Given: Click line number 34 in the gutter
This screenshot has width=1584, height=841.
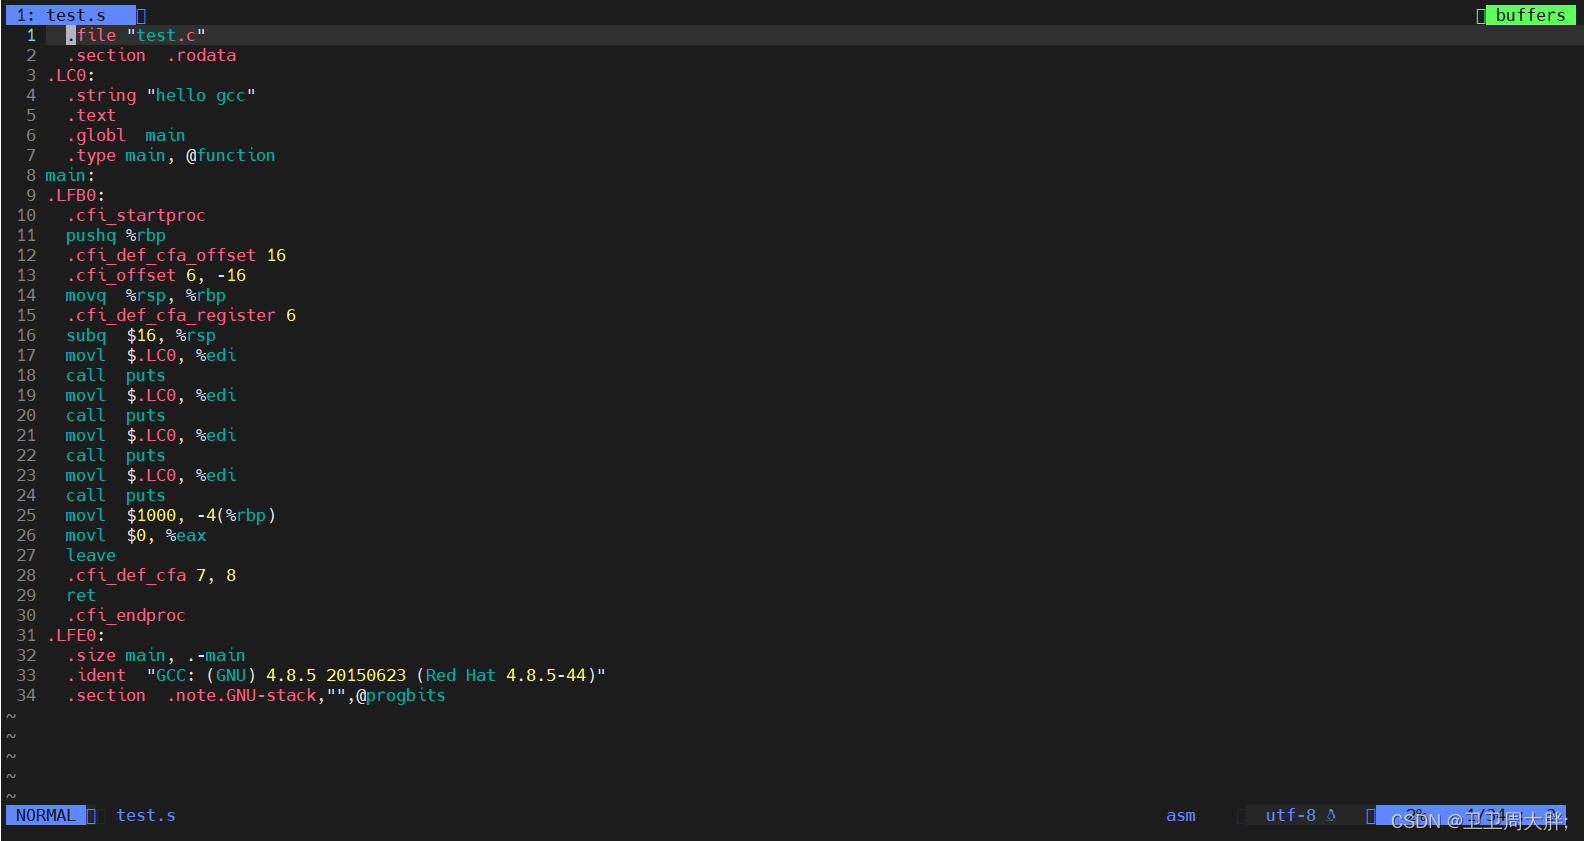Looking at the screenshot, I should click(26, 695).
